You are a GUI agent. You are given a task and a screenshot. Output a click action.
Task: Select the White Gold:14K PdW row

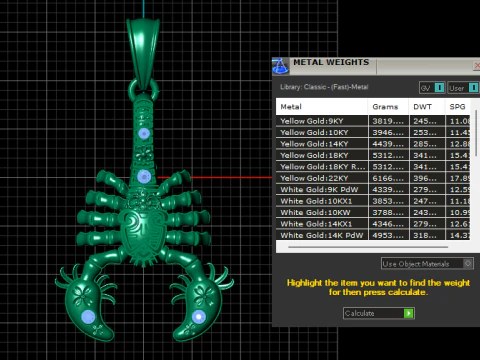(x=373, y=235)
